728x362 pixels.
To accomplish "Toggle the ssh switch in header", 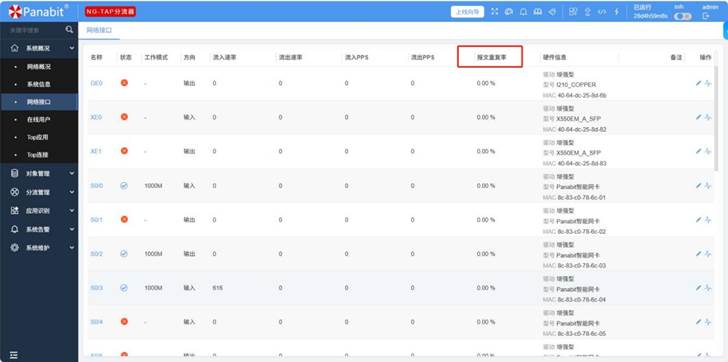I will coord(682,16).
